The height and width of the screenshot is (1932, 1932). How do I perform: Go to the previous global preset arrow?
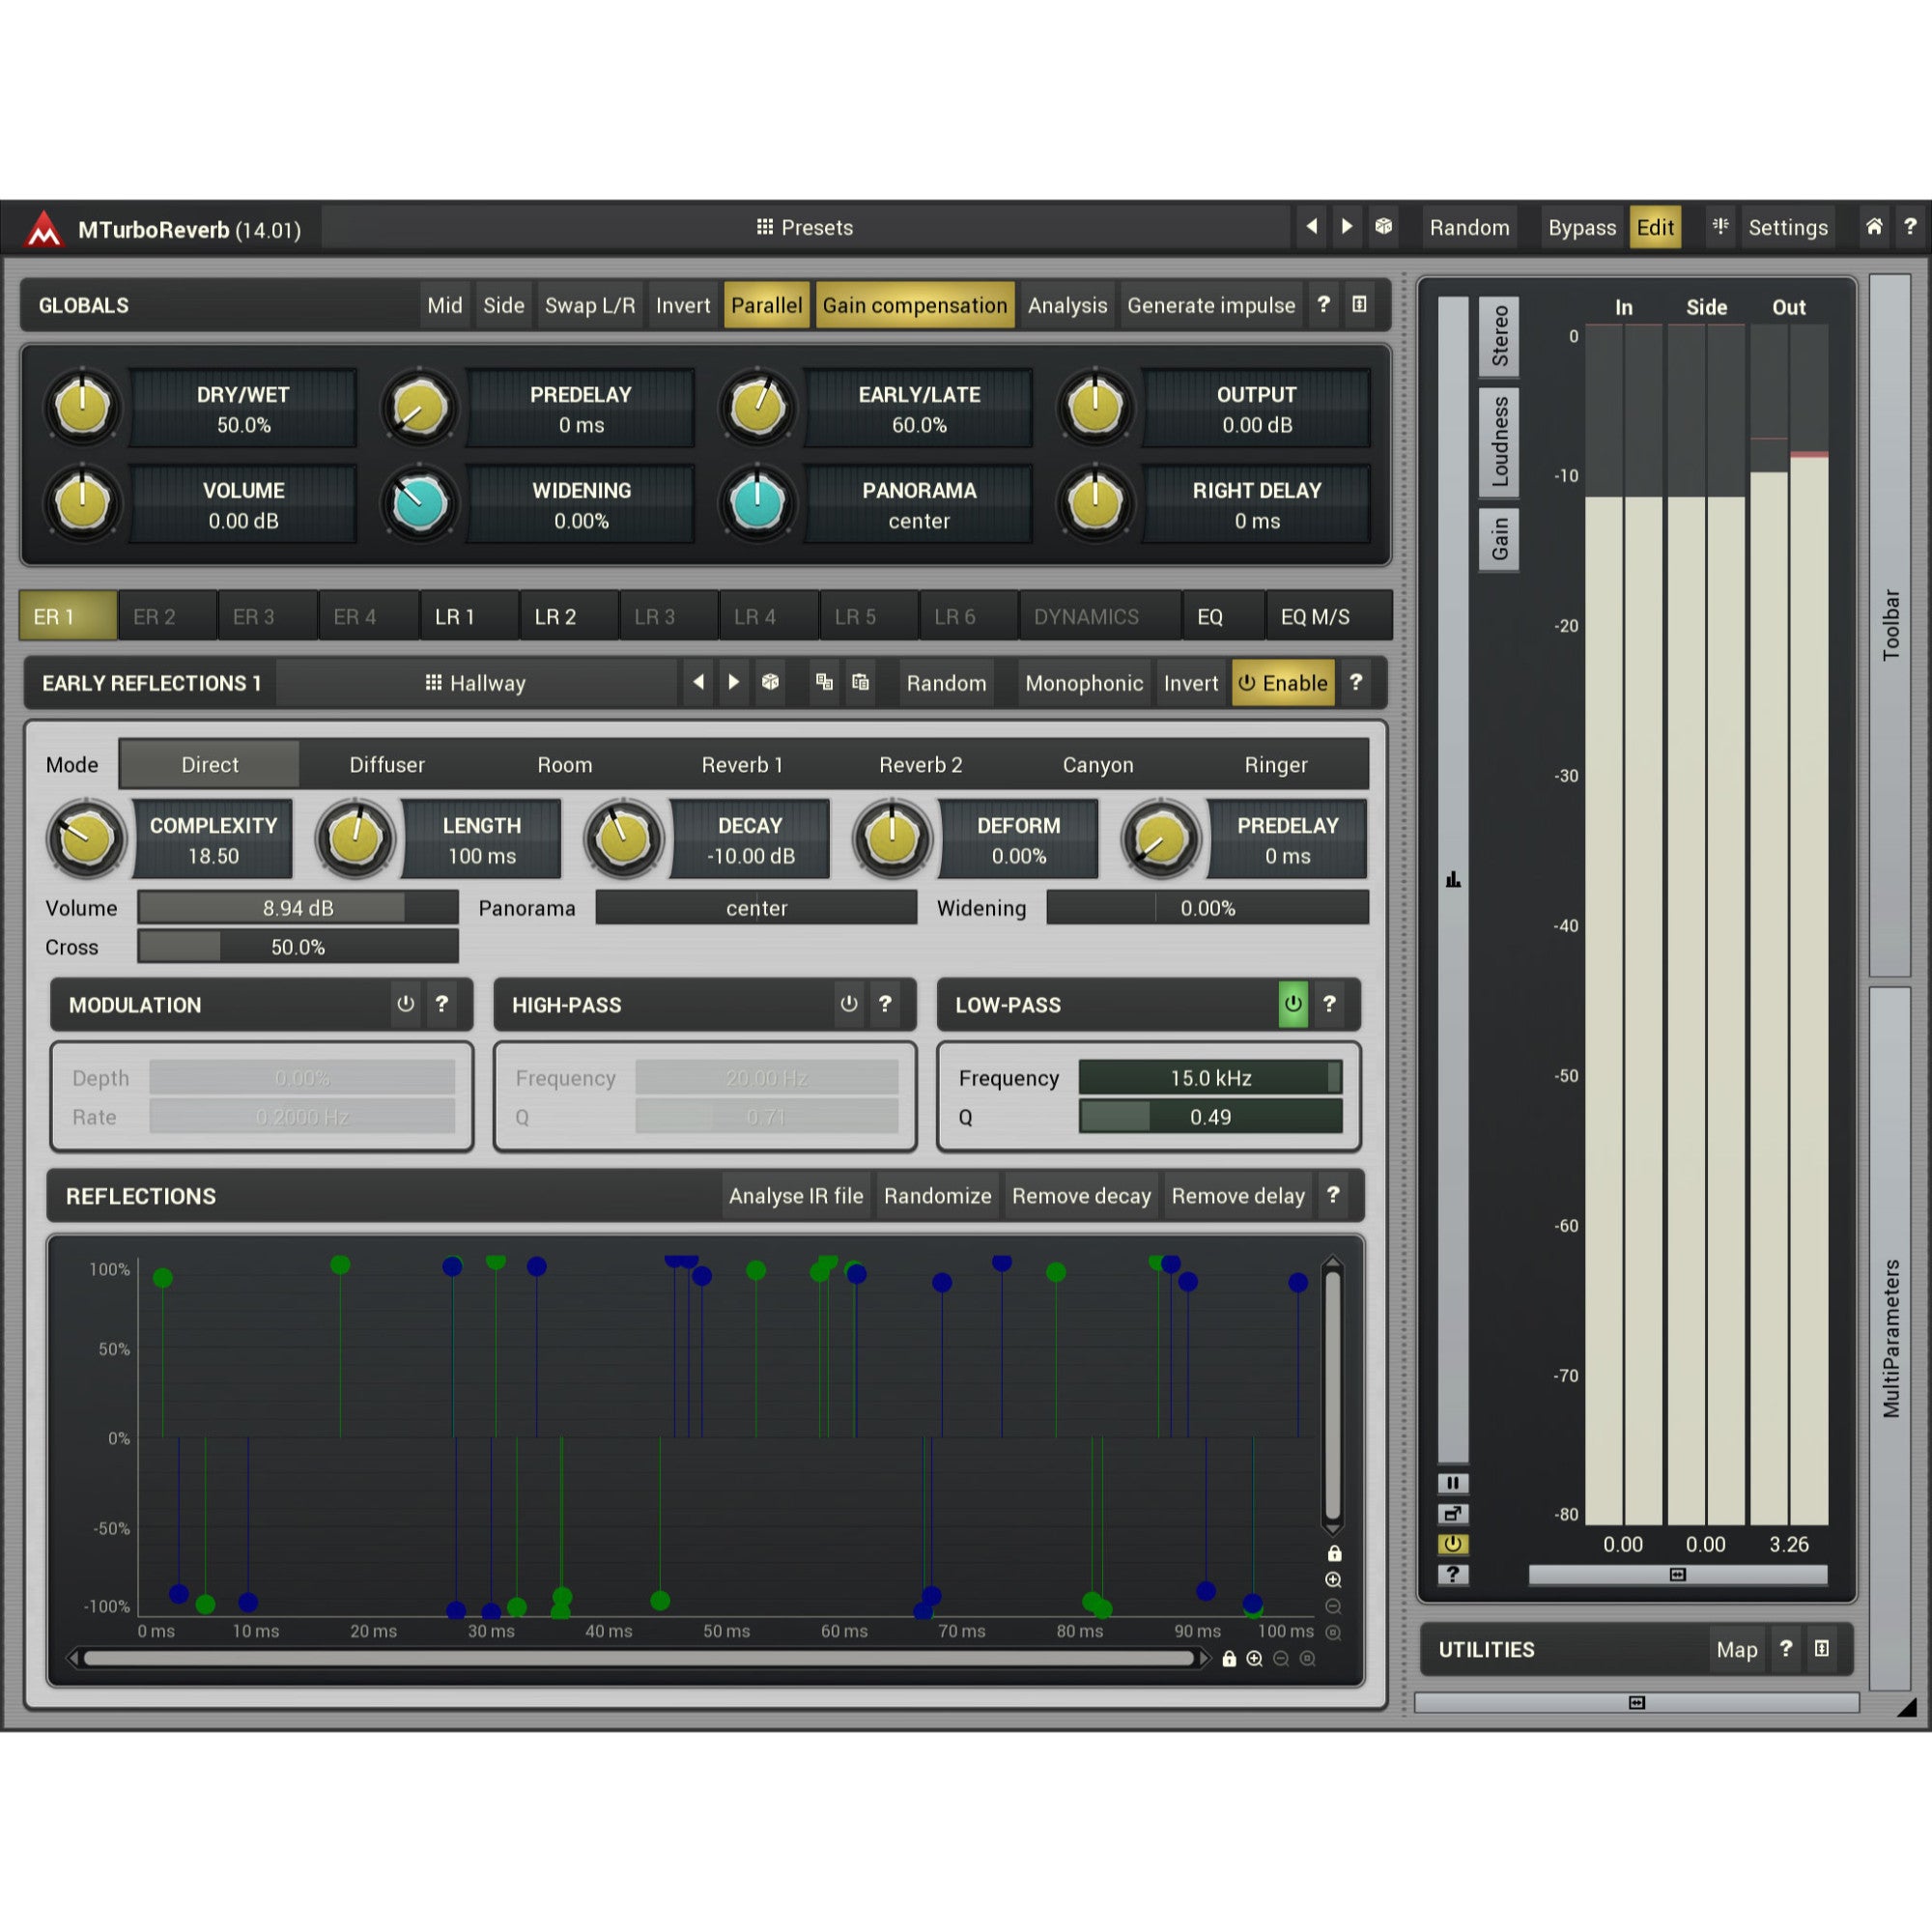[1311, 227]
